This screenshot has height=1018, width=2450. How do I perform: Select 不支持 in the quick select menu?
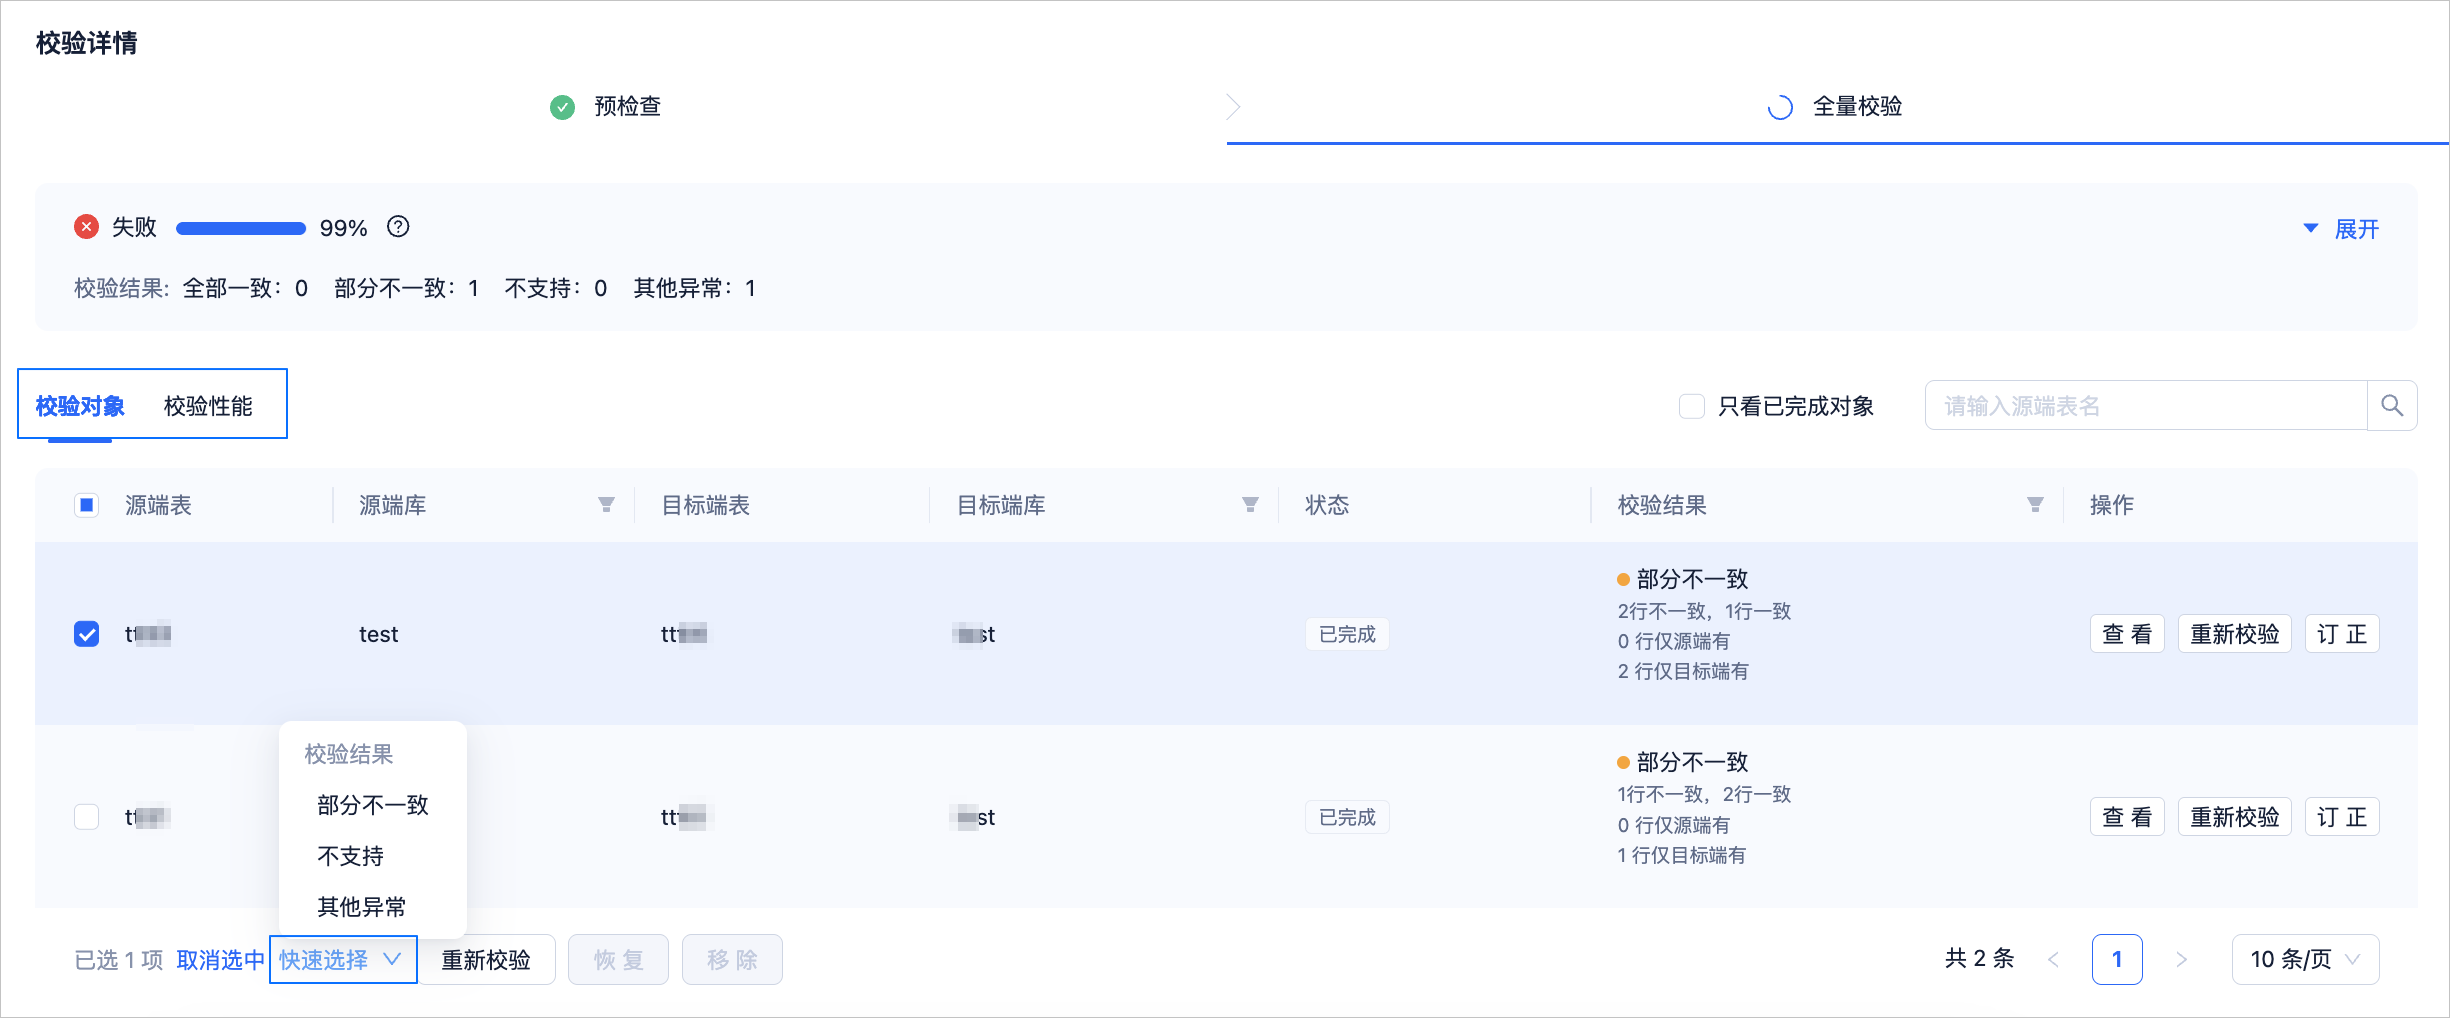coord(350,856)
